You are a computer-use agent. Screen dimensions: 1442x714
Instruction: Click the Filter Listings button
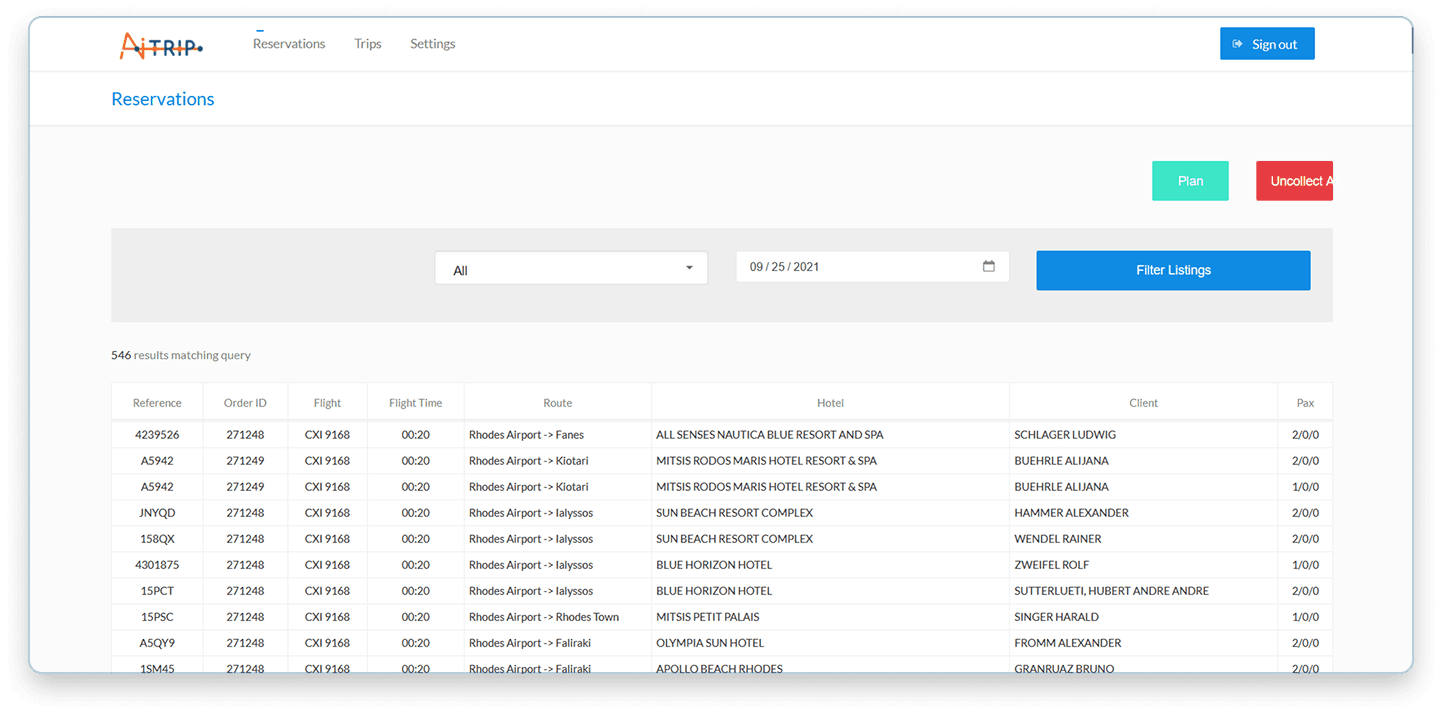[1173, 270]
